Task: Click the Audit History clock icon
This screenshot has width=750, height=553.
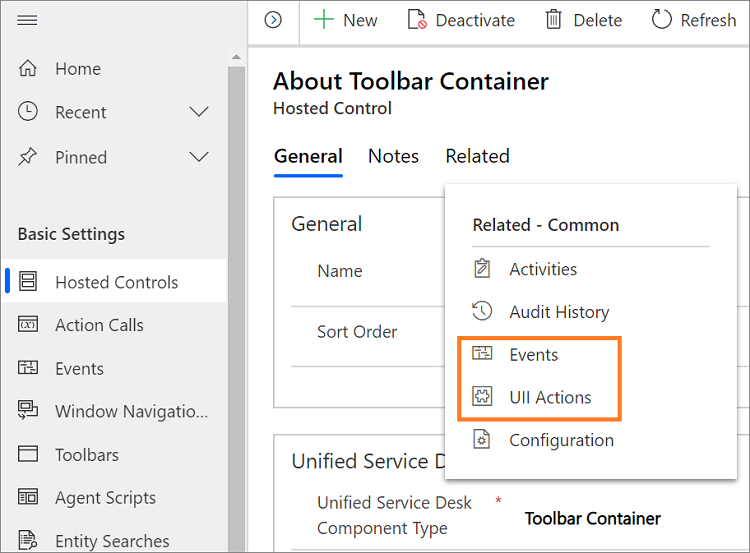Action: click(x=482, y=311)
